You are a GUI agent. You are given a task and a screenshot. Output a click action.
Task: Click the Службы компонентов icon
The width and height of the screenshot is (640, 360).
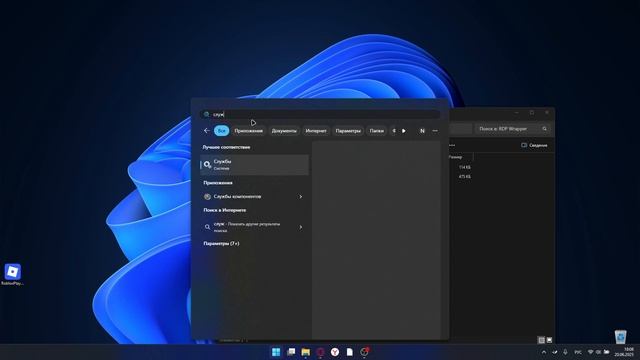207,197
